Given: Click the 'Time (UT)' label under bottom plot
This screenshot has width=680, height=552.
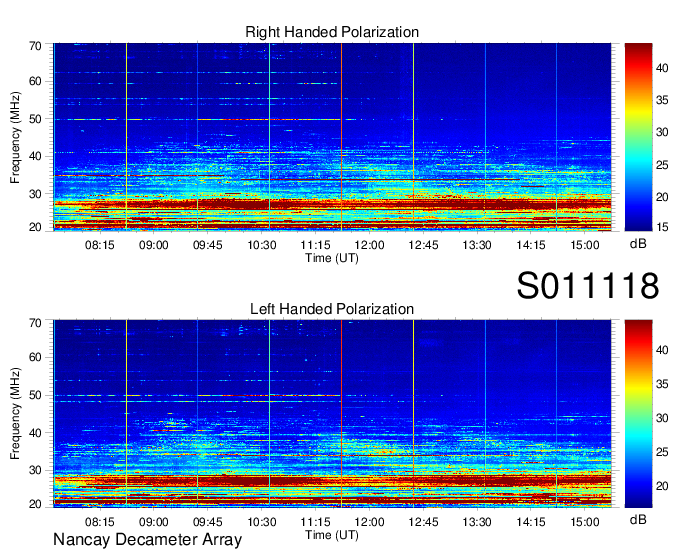Looking at the screenshot, I should (x=332, y=535).
